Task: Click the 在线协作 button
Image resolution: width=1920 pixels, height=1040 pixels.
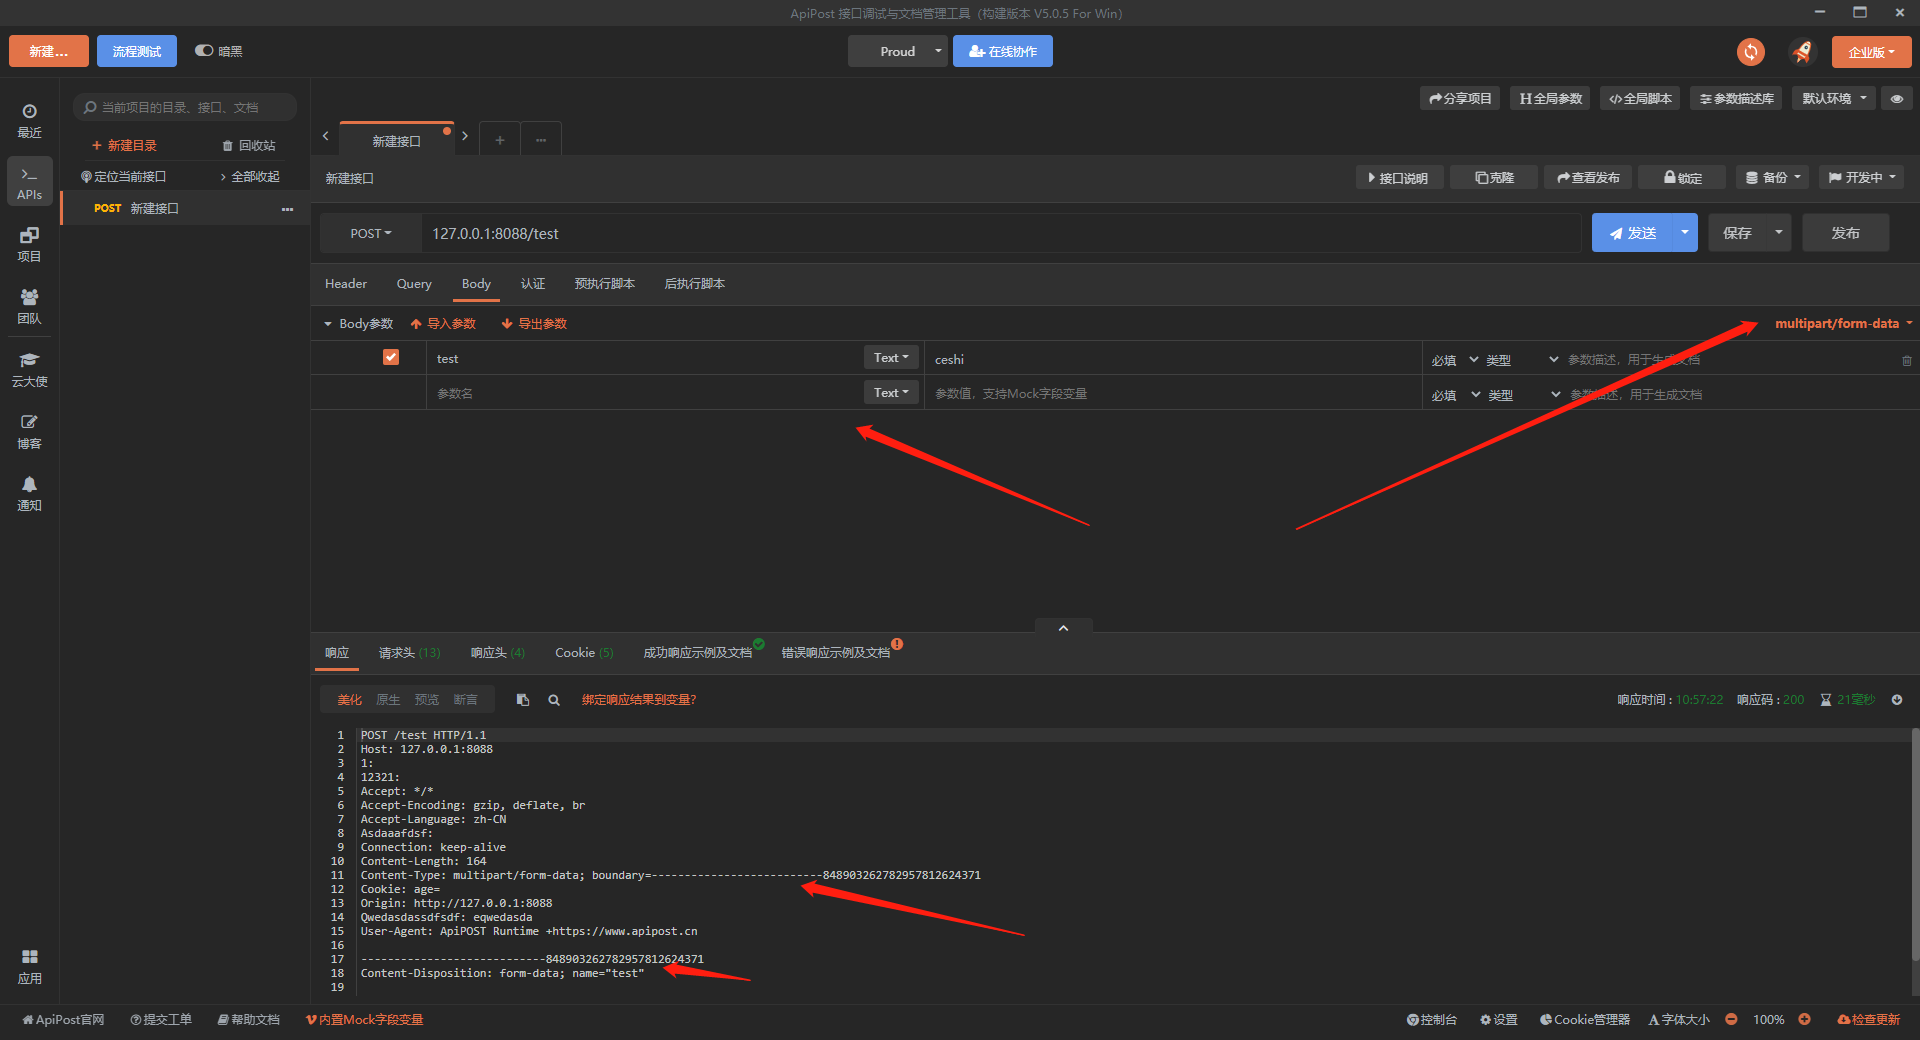Action: point(1003,51)
